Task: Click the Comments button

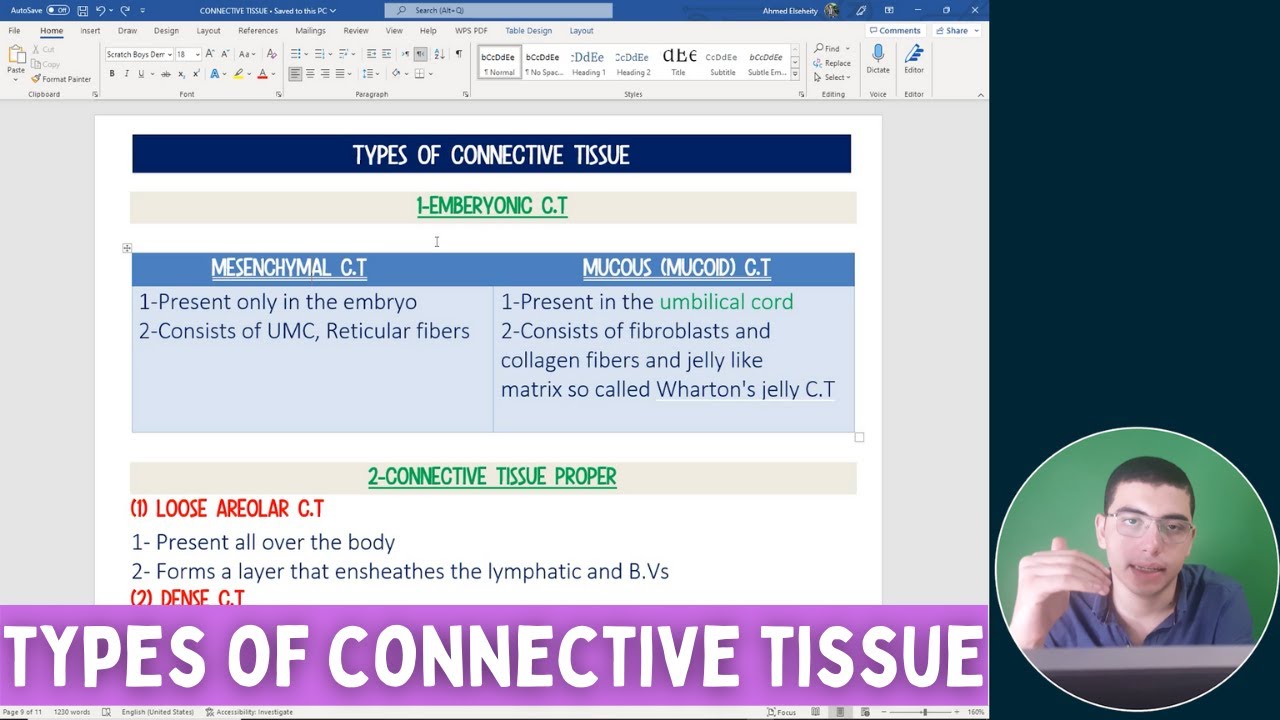Action: [x=895, y=31]
